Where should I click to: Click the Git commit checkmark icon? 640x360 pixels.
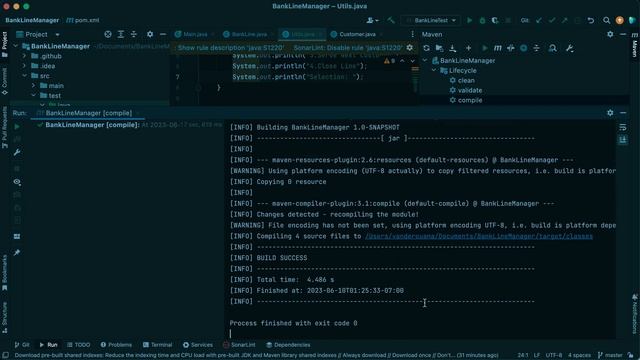click(x=551, y=20)
